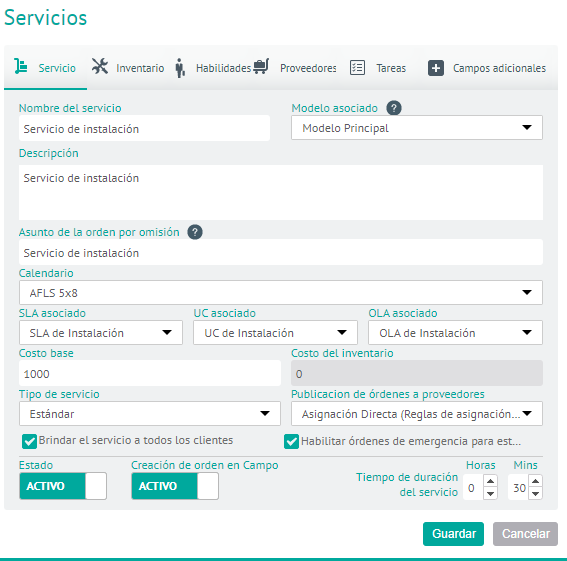The image size is (567, 561).
Task: Click help icon beside Asunto de la orden
Action: 195,232
